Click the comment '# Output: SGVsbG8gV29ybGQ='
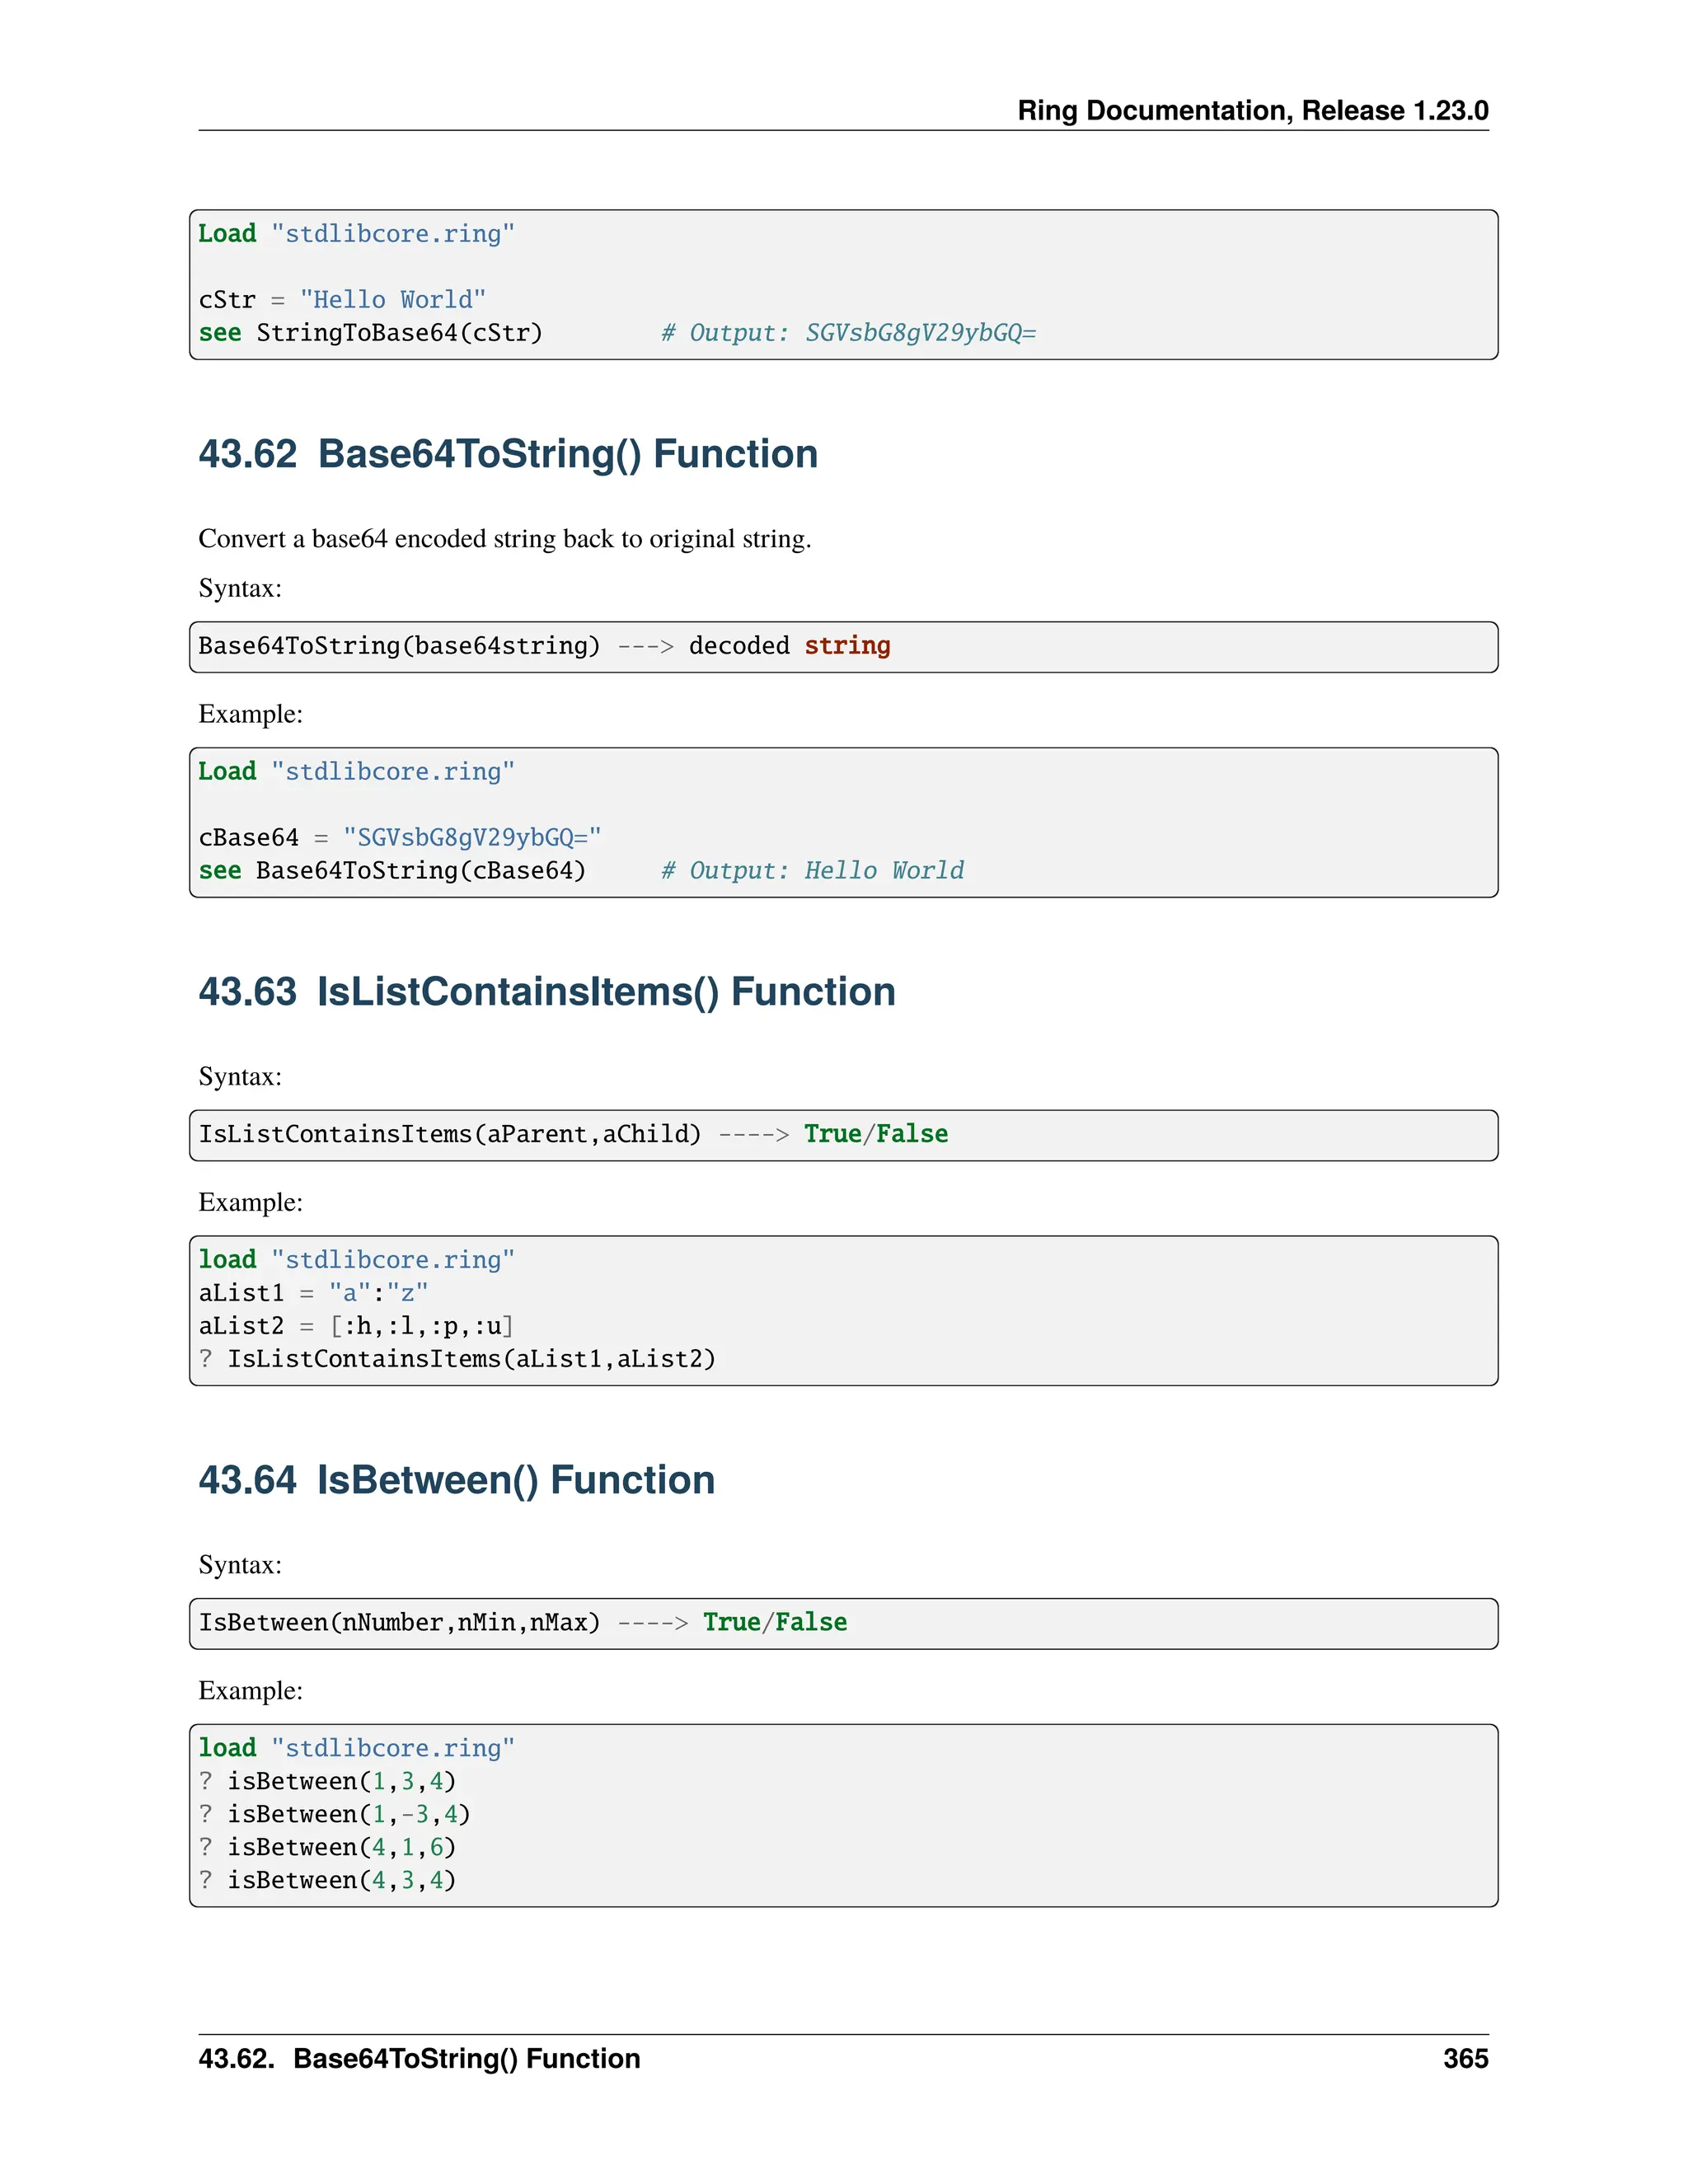The width and height of the screenshot is (1688, 2184). [x=848, y=333]
